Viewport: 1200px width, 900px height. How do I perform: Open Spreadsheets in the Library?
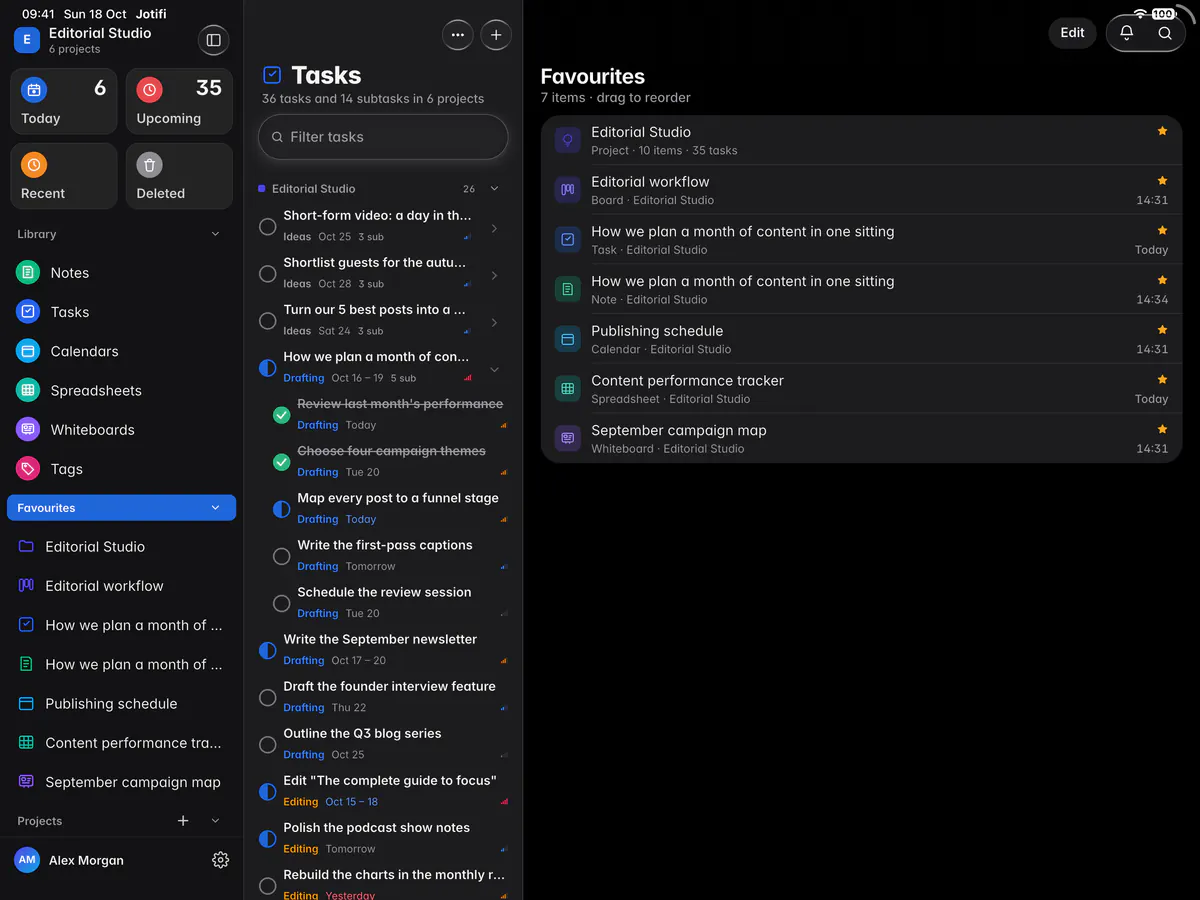point(122,390)
